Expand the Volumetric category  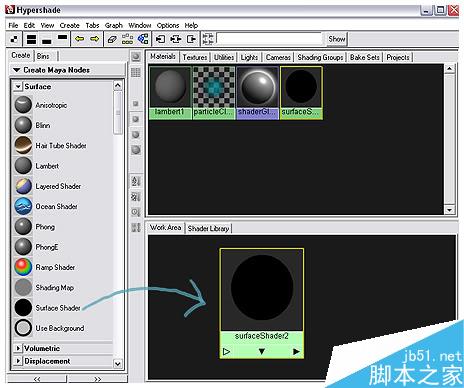pos(18,348)
